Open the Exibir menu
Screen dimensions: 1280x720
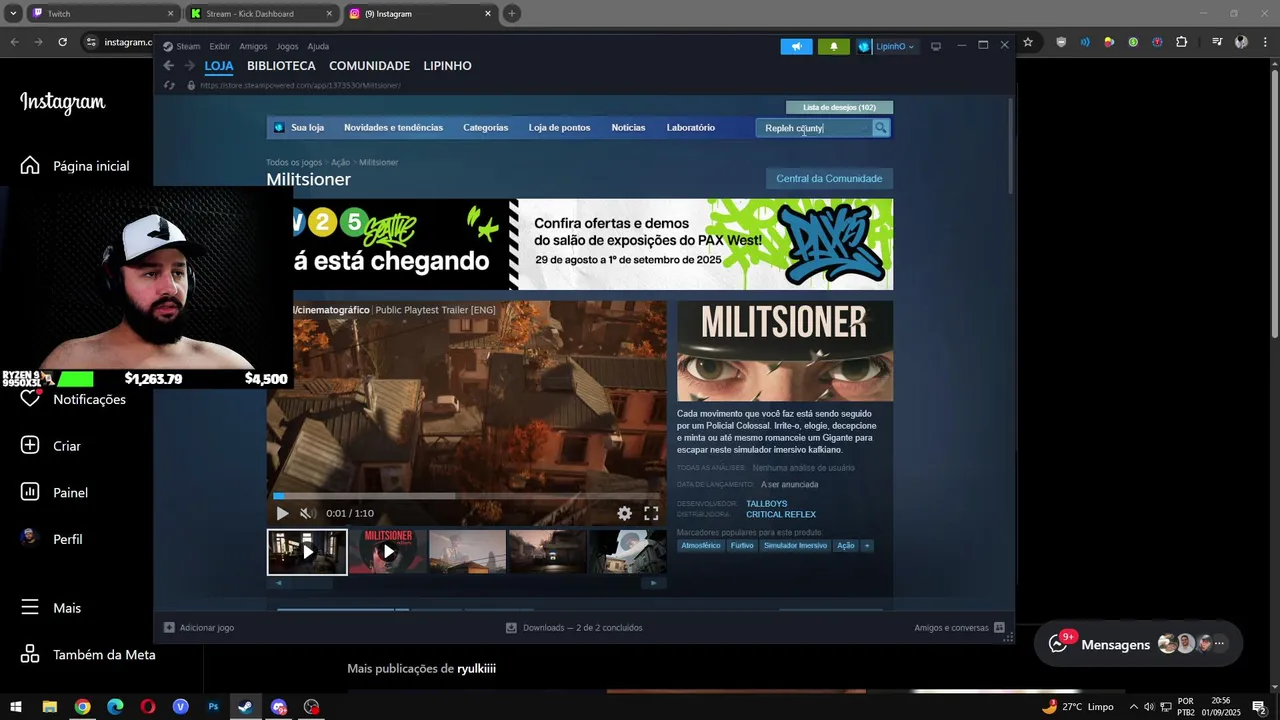pos(219,46)
